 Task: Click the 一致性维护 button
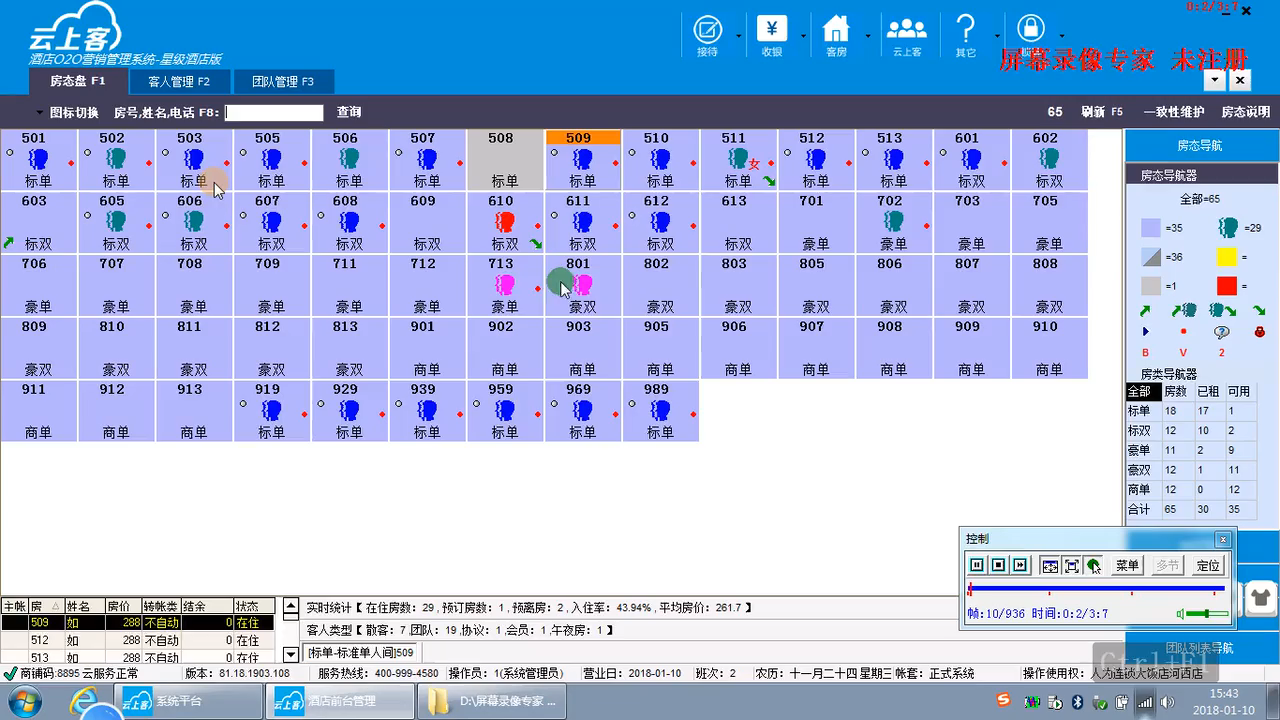1174,112
